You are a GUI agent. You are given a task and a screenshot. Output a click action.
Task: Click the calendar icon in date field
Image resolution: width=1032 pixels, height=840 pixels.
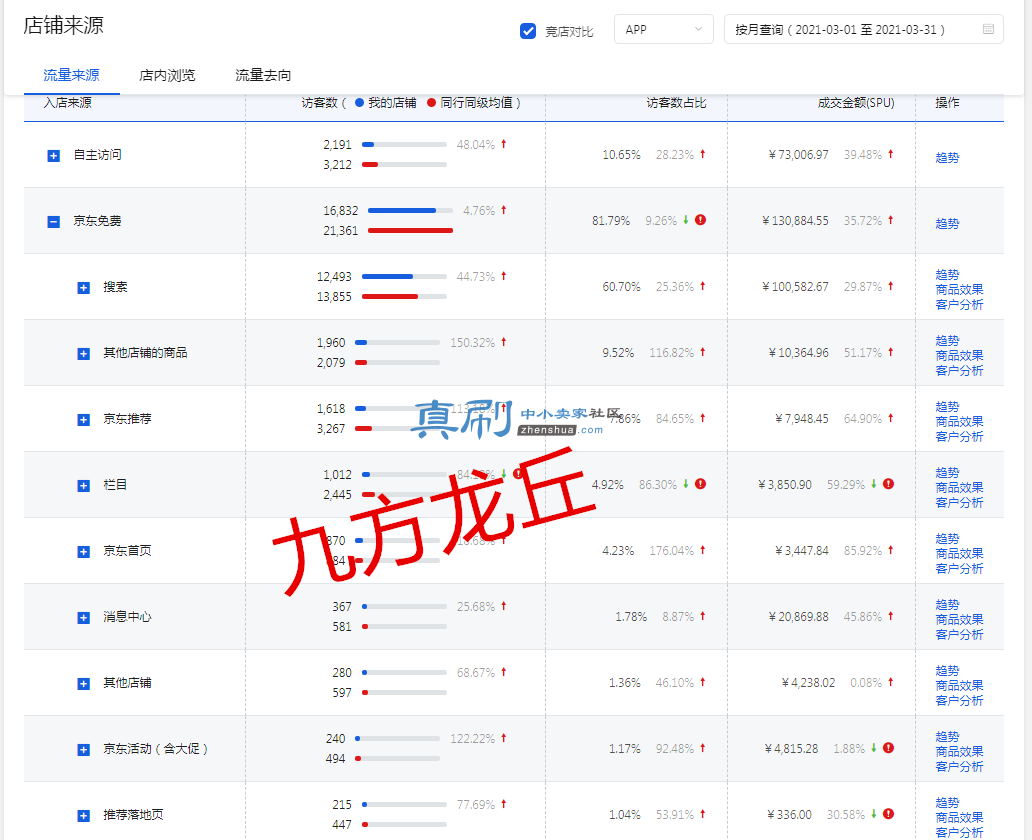pyautogui.click(x=988, y=29)
